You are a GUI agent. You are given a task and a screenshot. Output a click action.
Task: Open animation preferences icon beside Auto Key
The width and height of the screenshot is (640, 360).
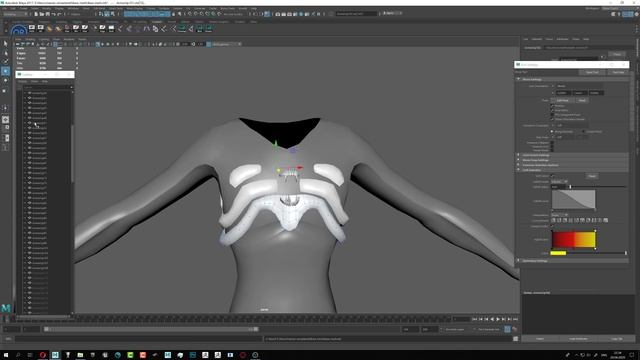click(x=515, y=329)
